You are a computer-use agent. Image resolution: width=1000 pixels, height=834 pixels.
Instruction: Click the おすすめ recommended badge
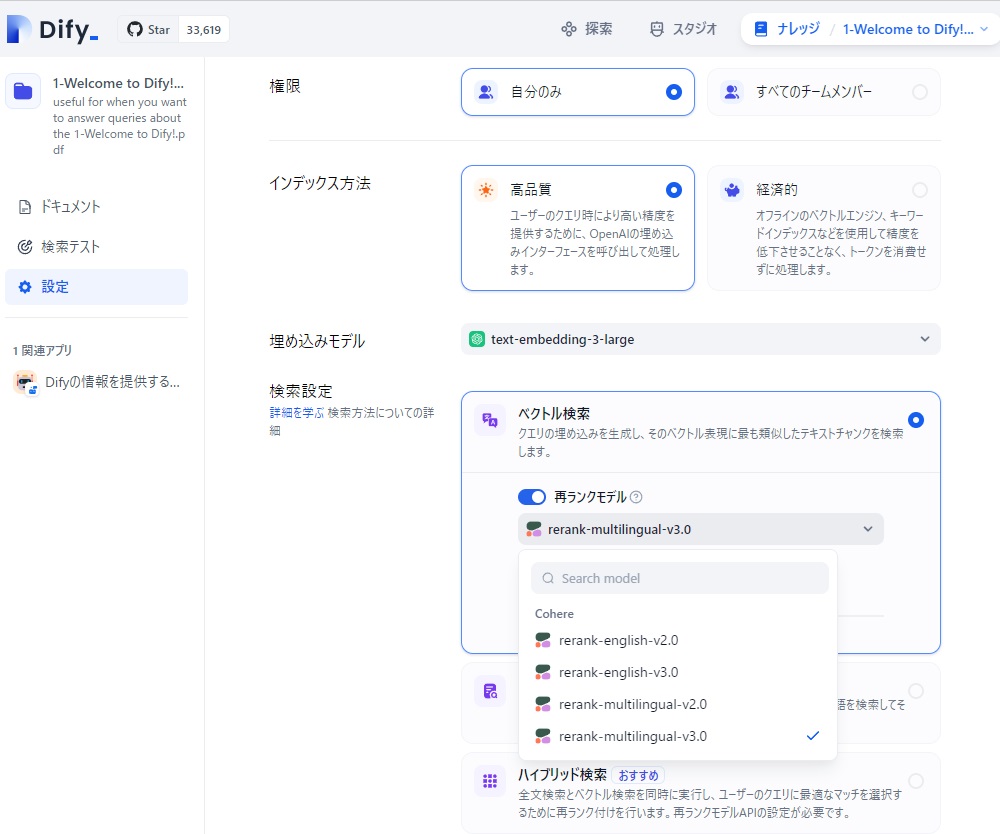pyautogui.click(x=638, y=775)
